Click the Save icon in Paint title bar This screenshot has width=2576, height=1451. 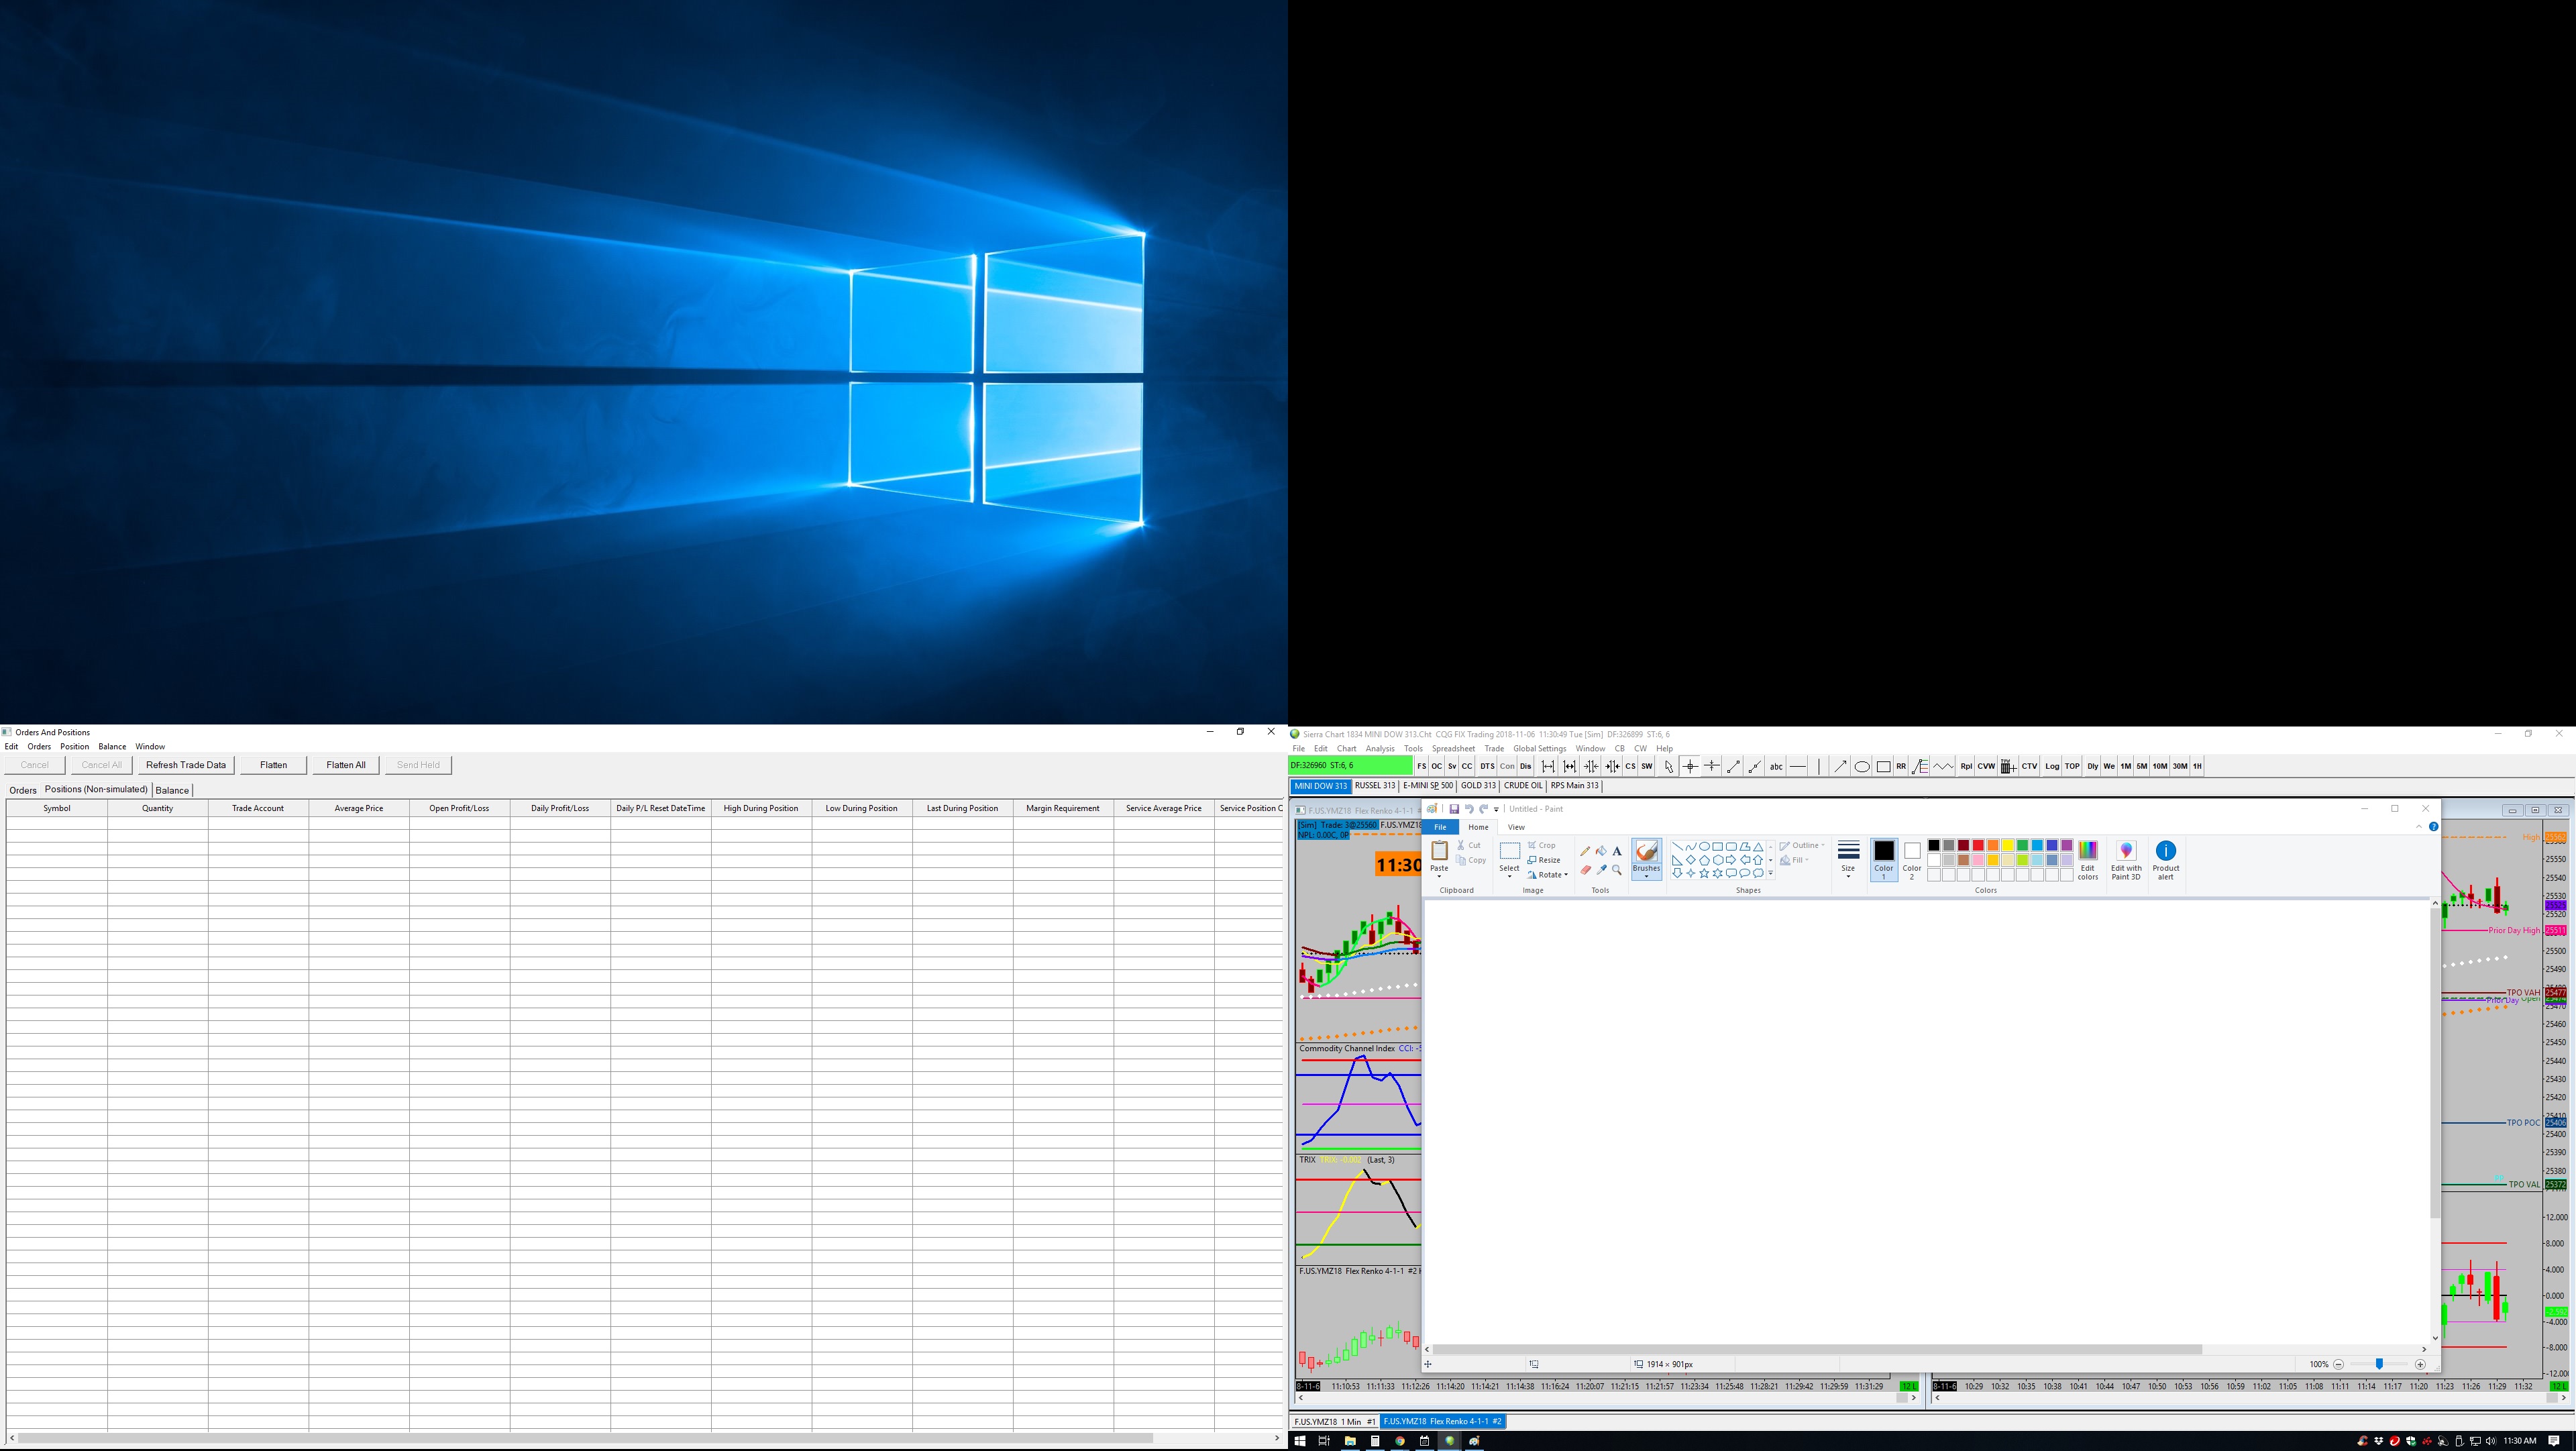[1454, 809]
